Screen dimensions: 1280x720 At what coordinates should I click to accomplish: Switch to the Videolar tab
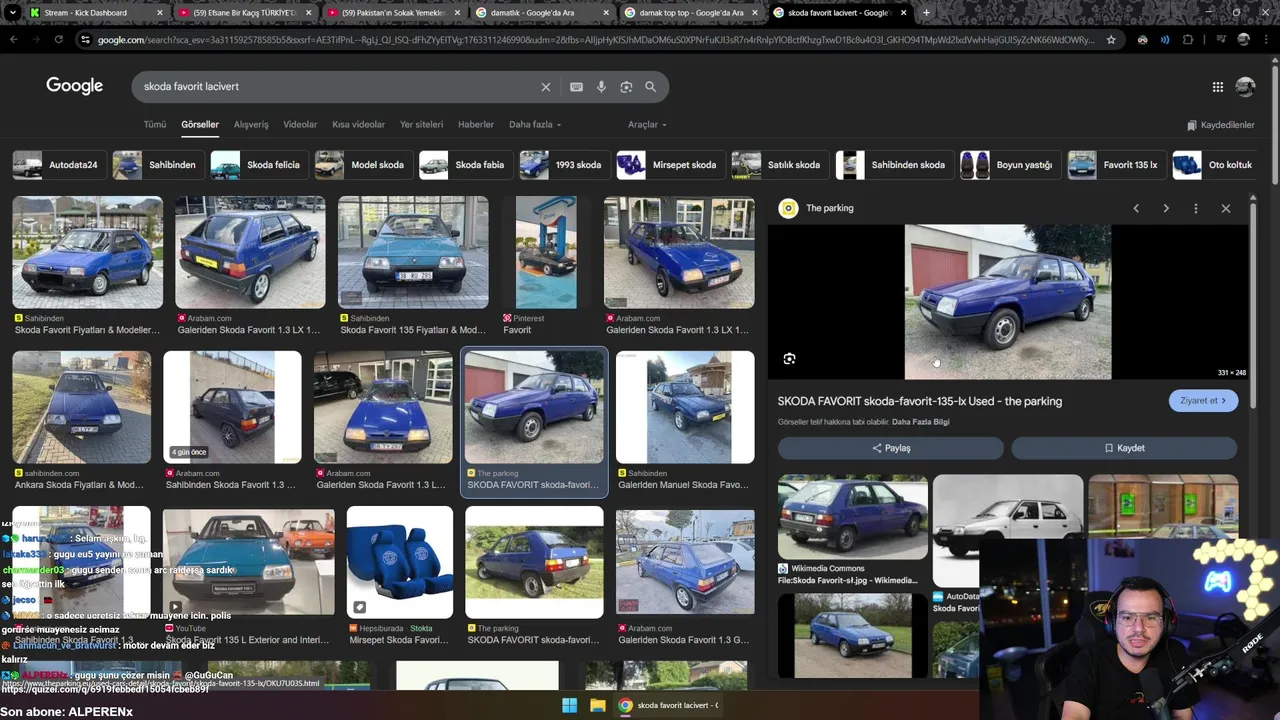300,125
